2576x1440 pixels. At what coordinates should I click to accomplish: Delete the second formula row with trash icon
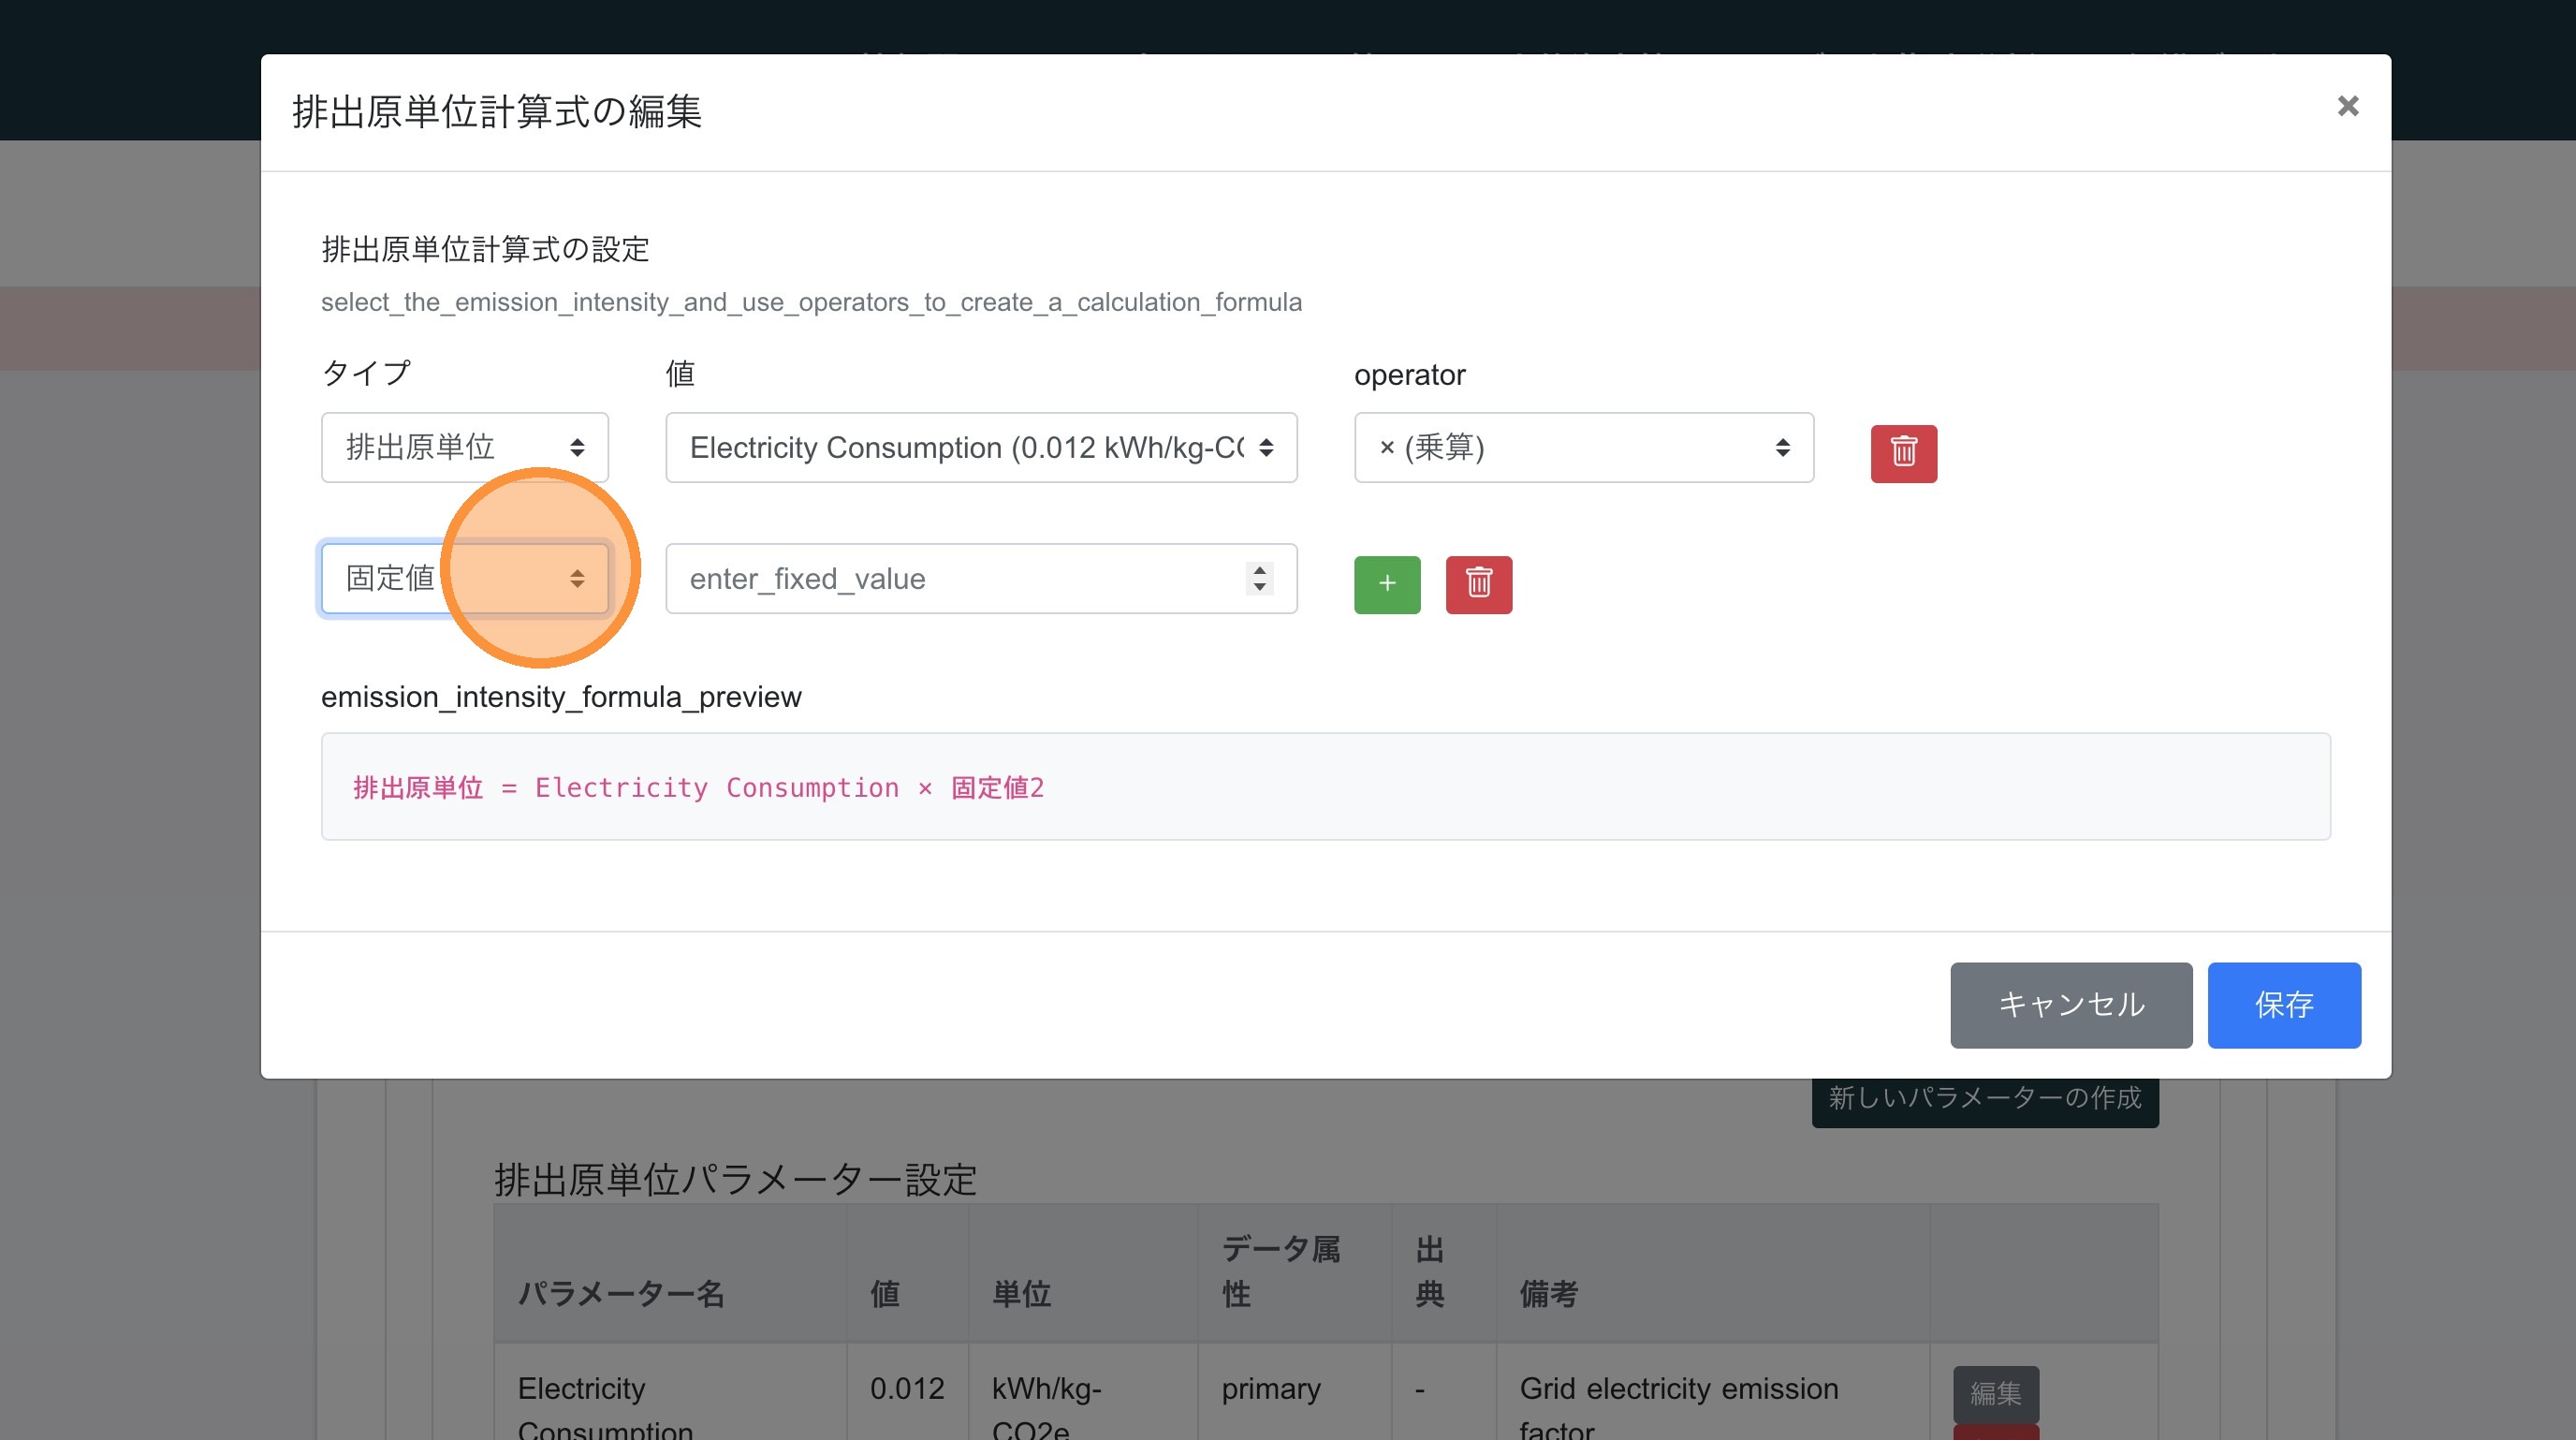click(1478, 584)
